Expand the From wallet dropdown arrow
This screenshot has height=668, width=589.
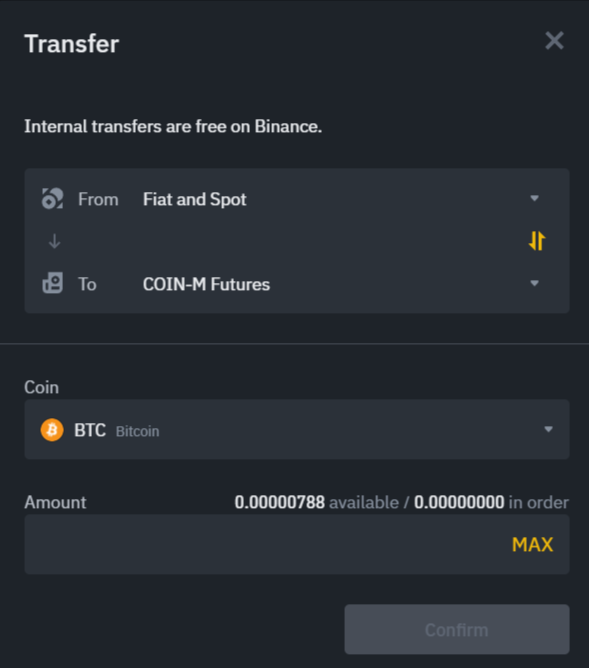pyautogui.click(x=534, y=198)
